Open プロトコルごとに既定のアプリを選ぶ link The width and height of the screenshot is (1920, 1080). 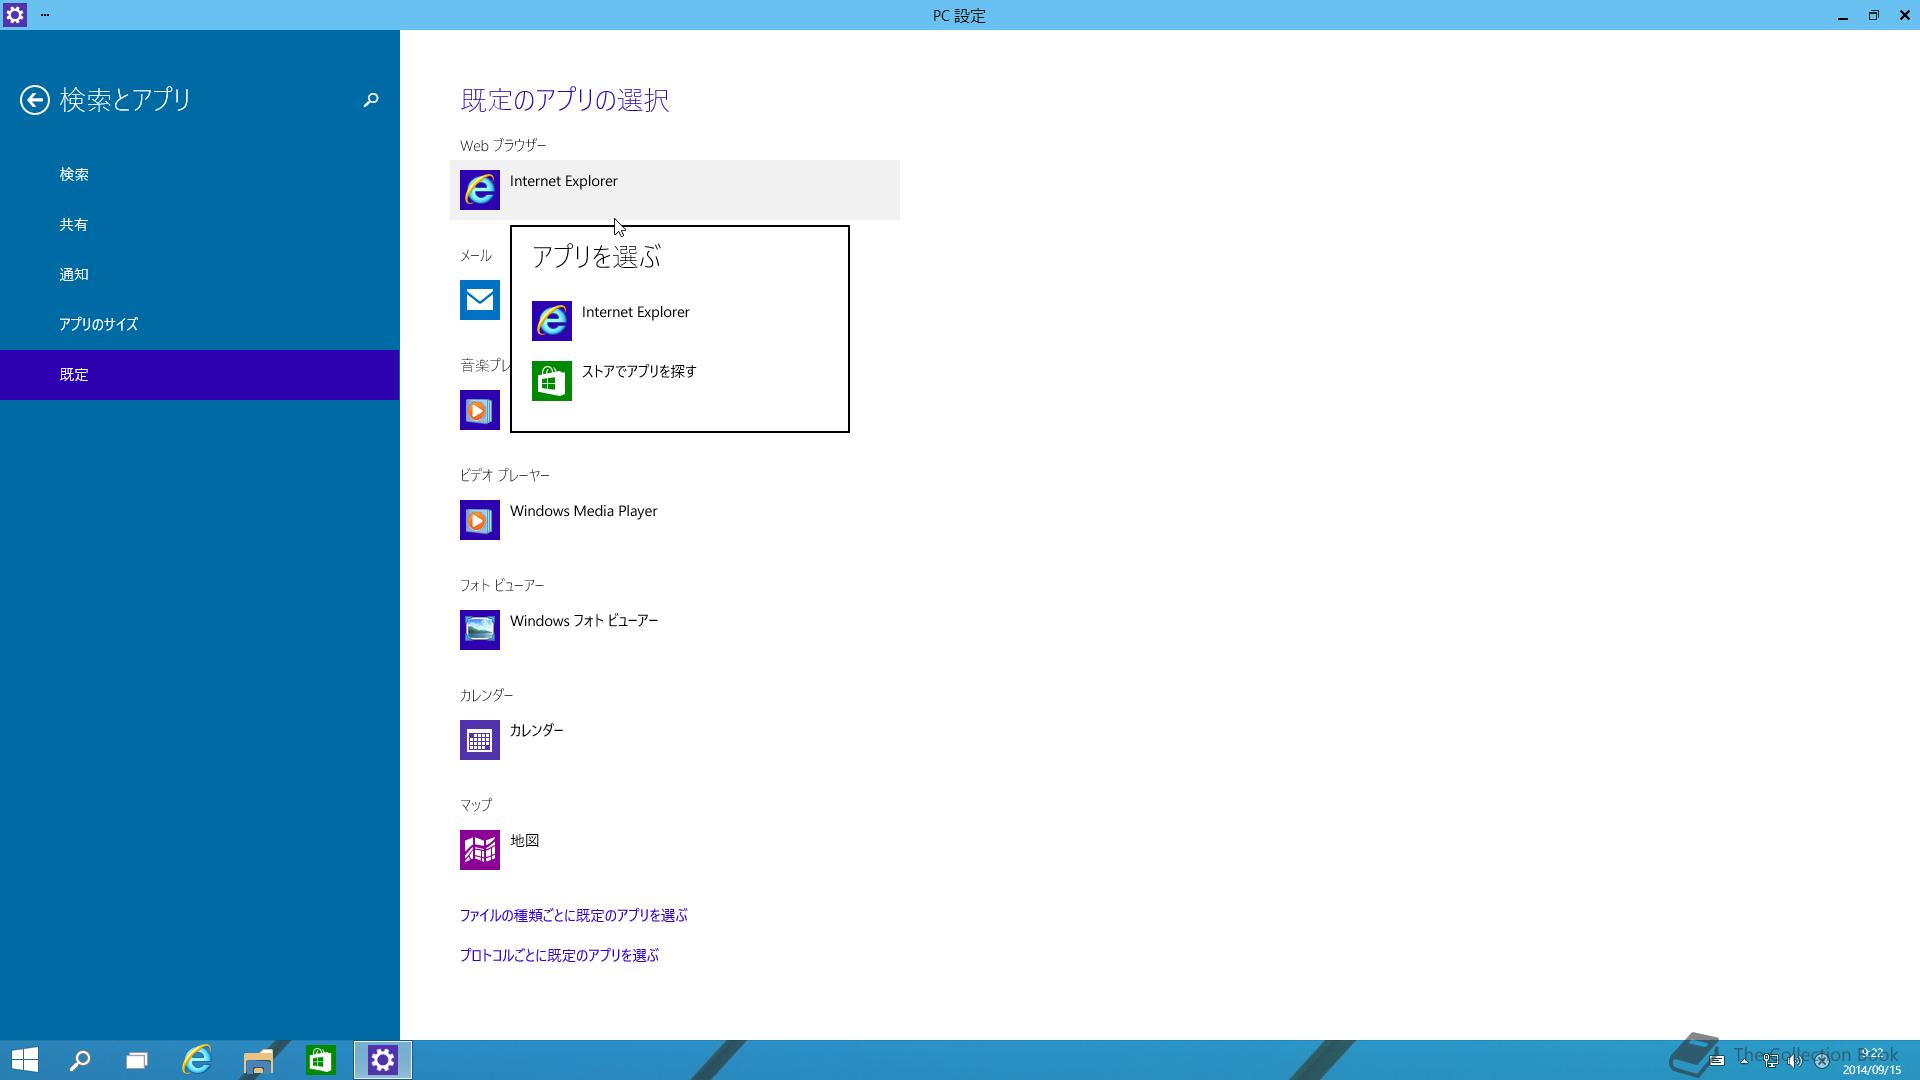point(559,955)
